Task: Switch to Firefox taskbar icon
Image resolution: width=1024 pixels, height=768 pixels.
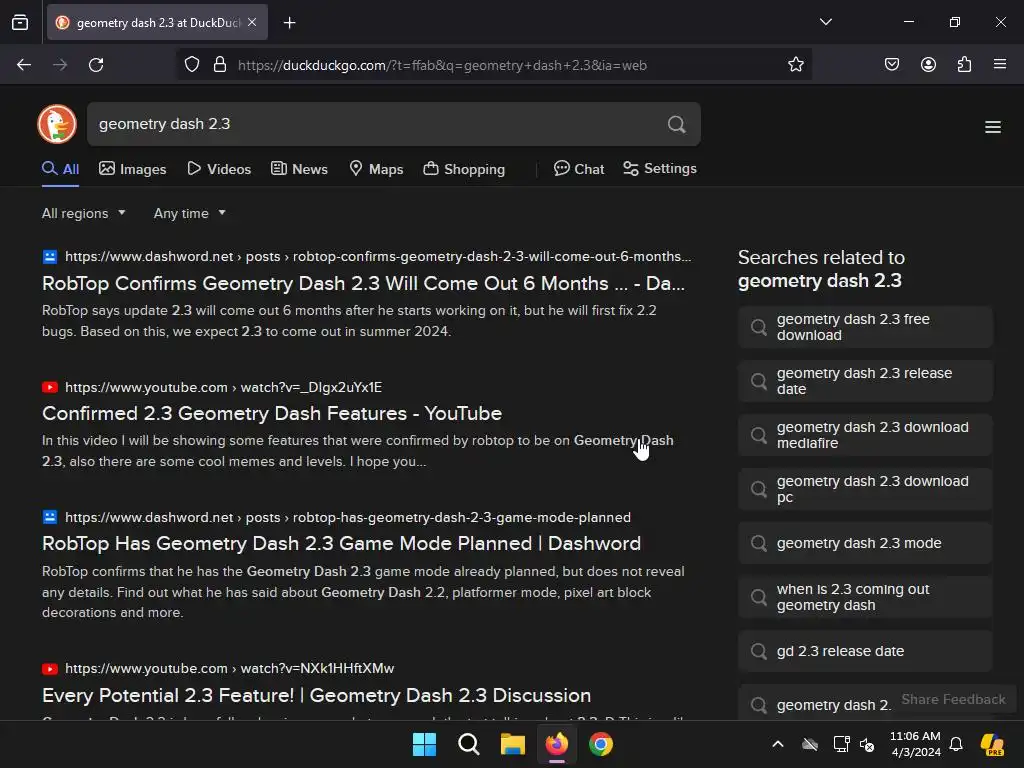Action: point(556,744)
